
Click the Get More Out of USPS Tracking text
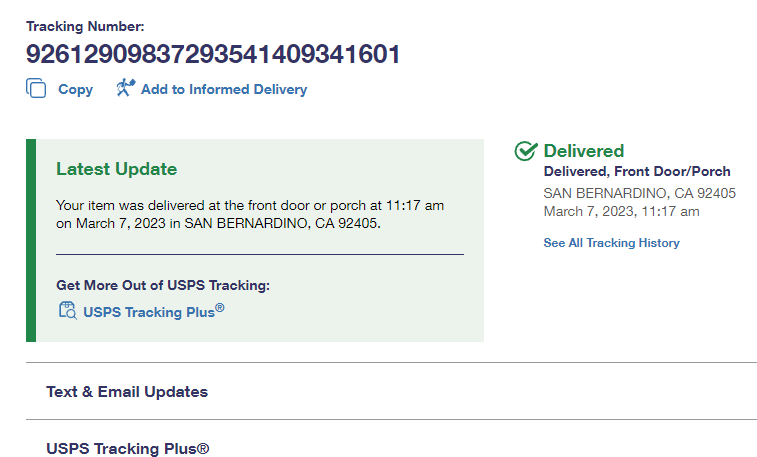pos(163,285)
